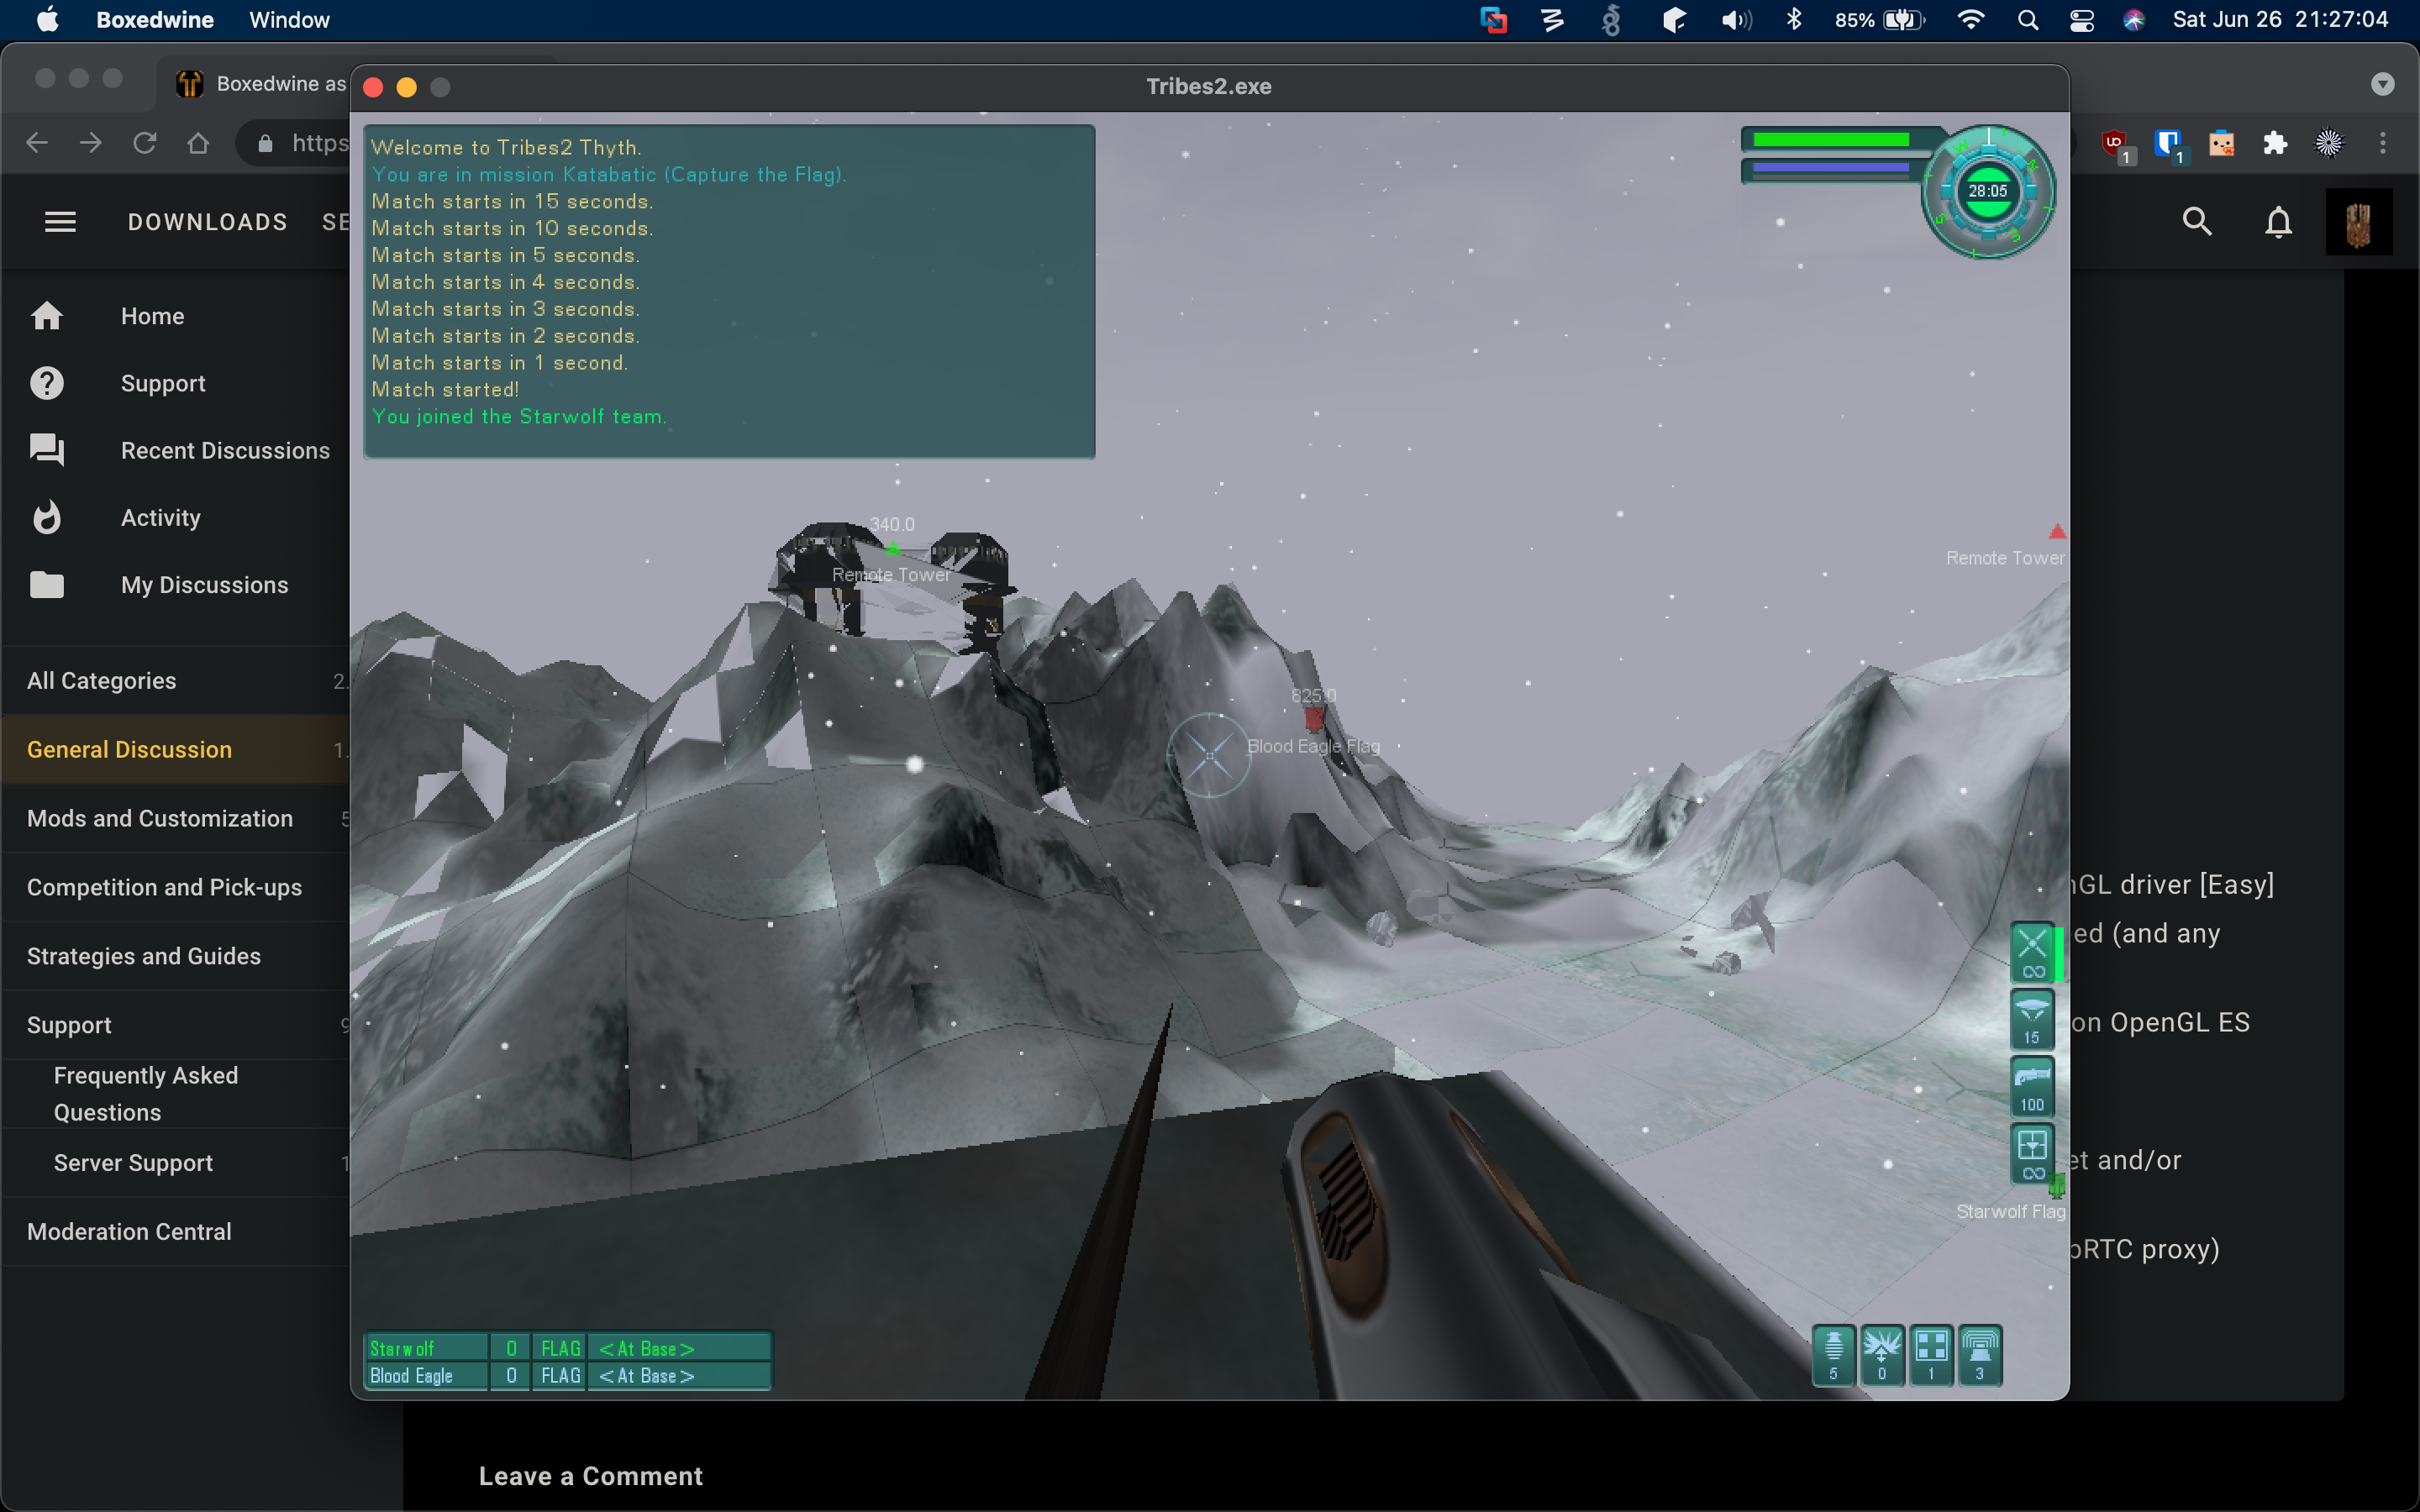
Task: Select the chaingun weapon slot showing 100
Action: click(x=2032, y=1086)
